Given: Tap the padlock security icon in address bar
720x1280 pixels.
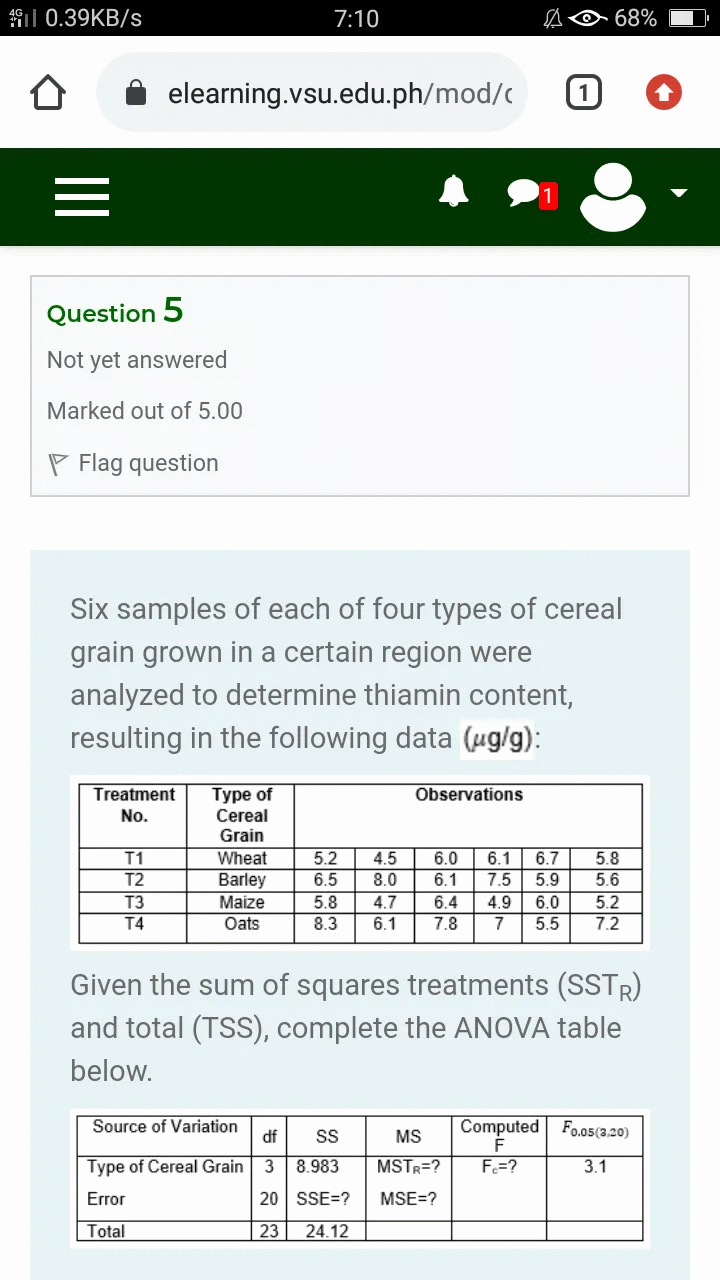Looking at the screenshot, I should tap(136, 93).
